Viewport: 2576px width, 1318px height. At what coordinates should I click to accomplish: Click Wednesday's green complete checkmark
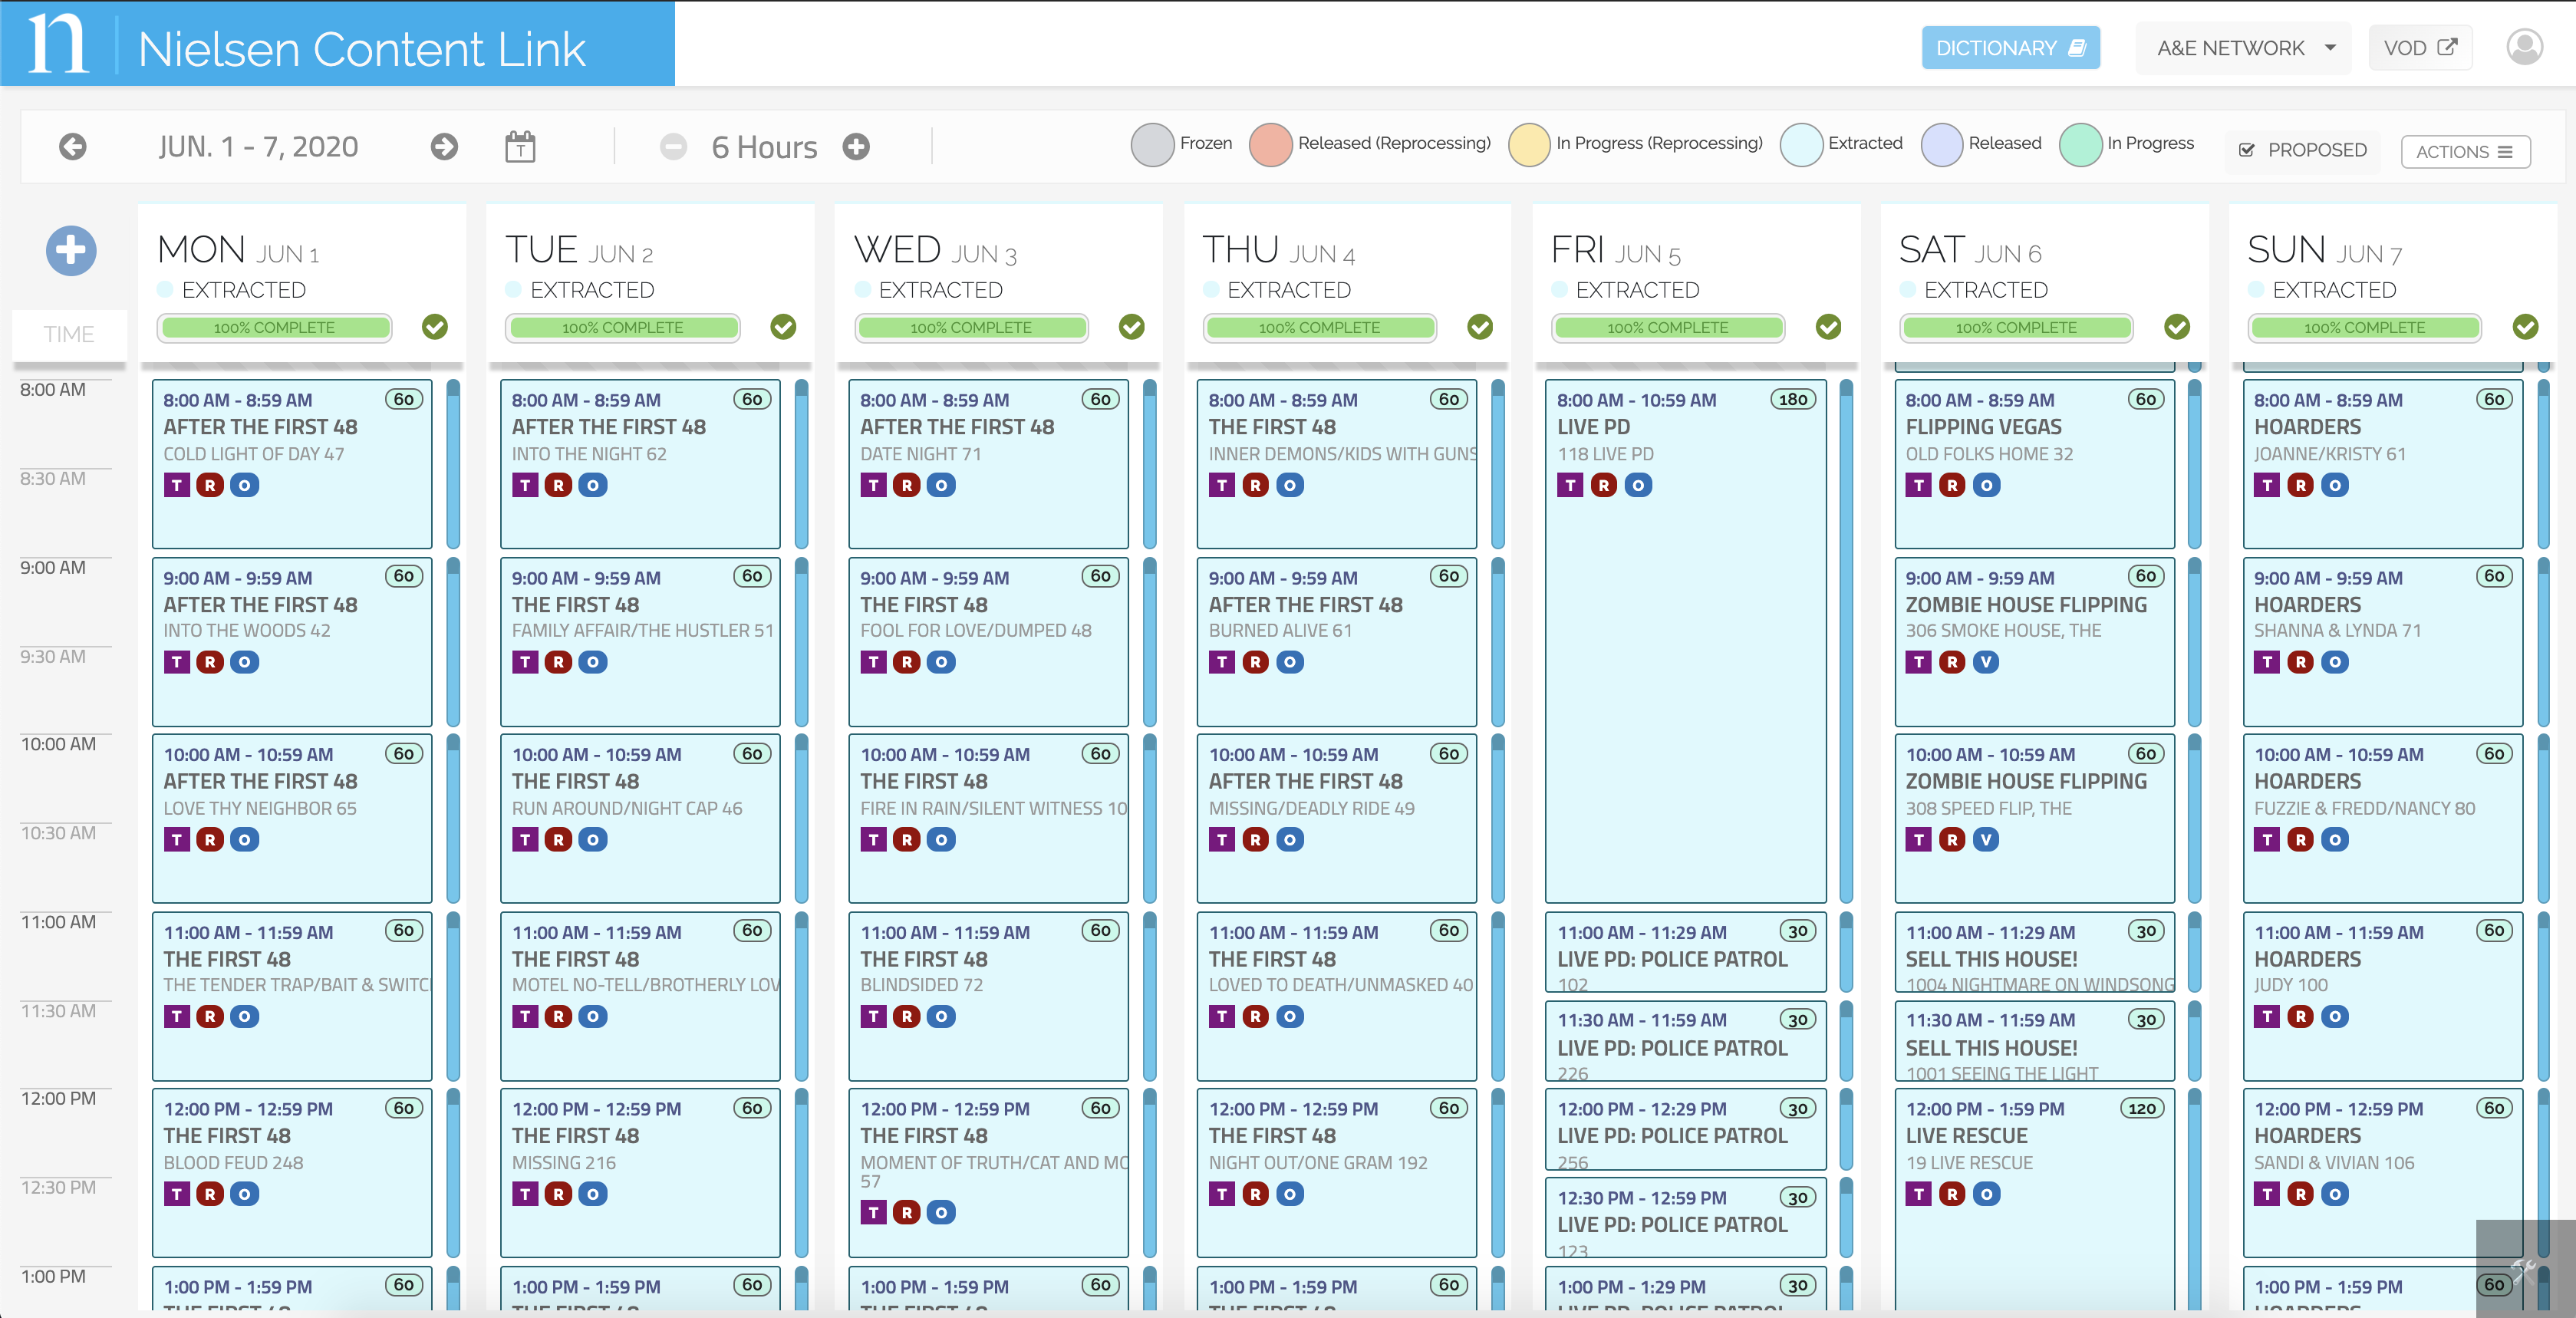click(1132, 327)
